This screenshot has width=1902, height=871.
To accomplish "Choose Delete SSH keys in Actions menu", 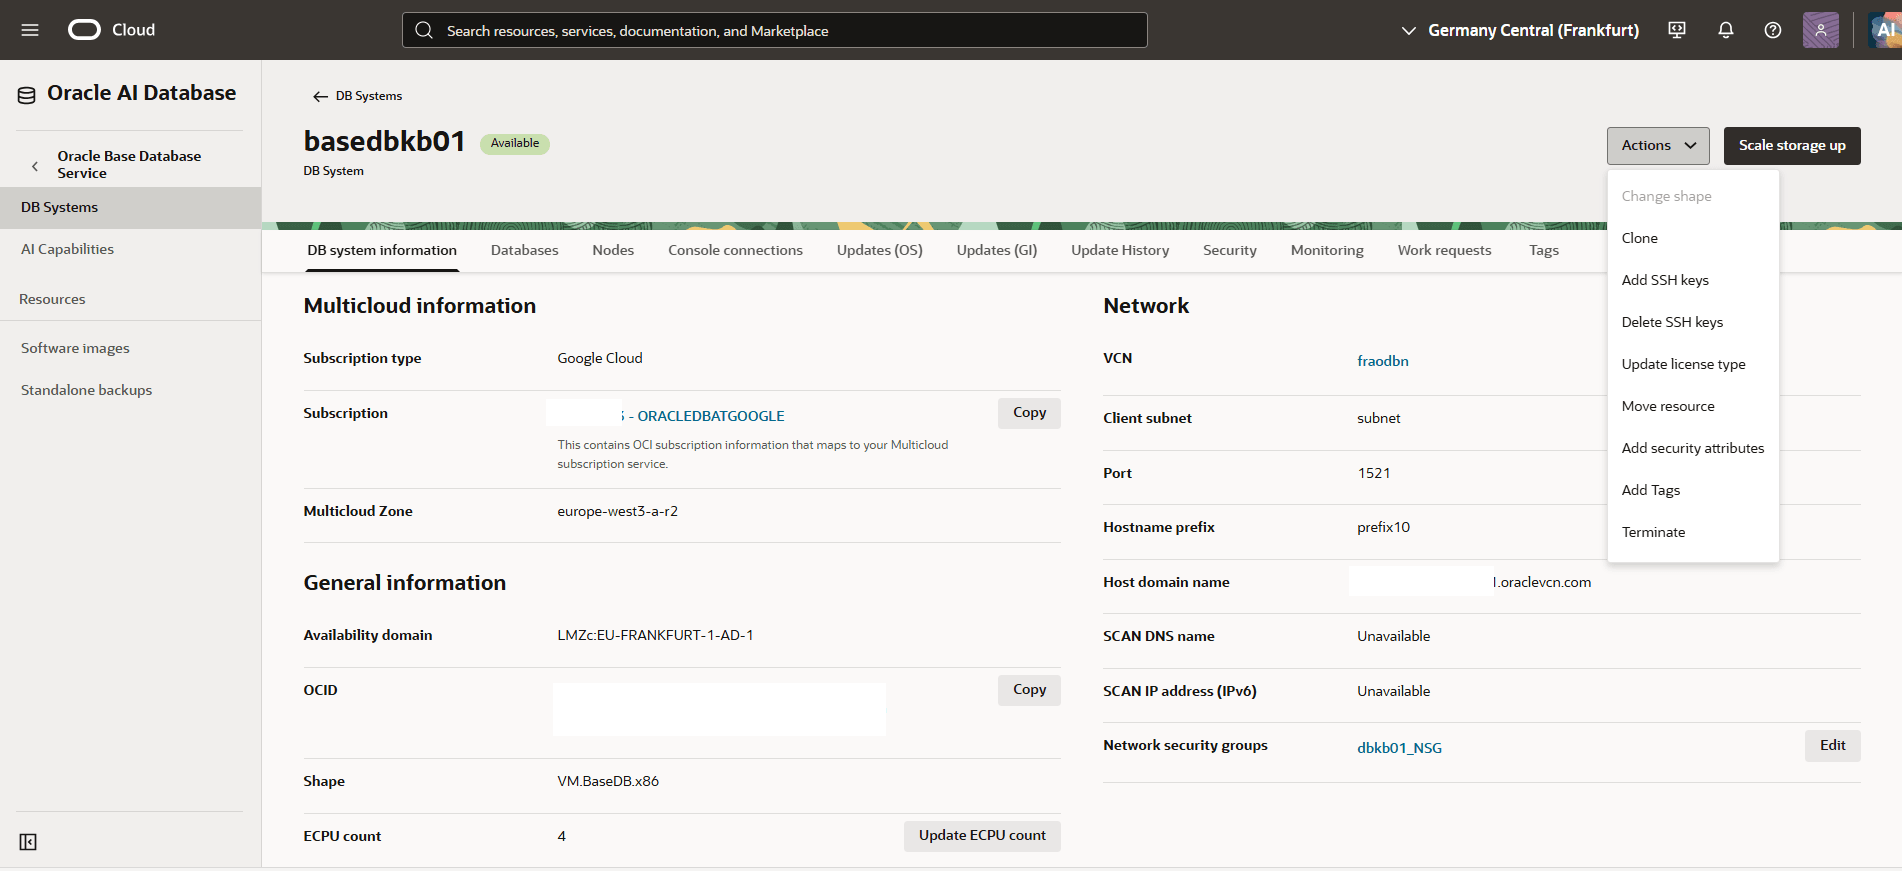I will tap(1693, 322).
